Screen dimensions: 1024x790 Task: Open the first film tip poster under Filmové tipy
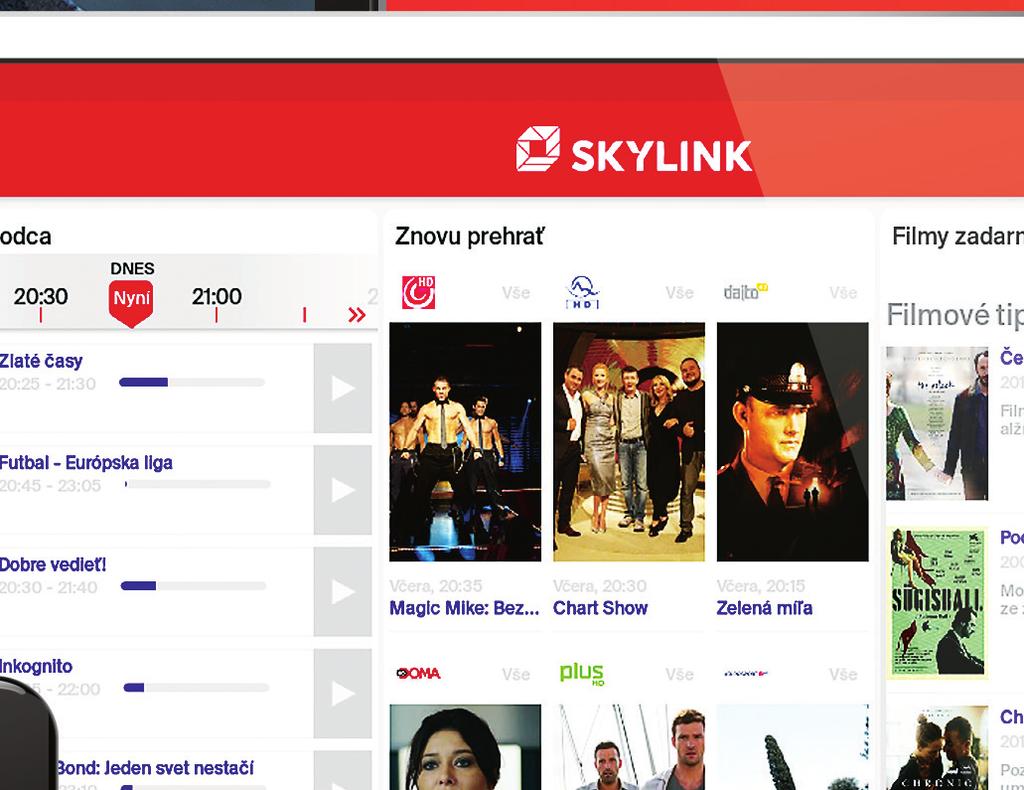point(937,424)
